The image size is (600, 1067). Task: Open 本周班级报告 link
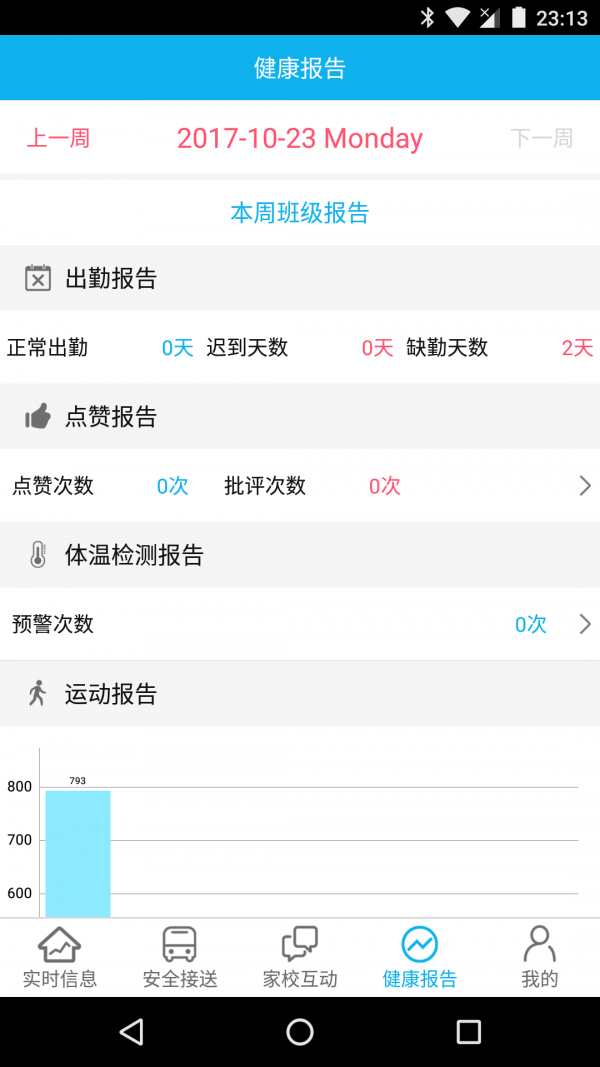(299, 212)
